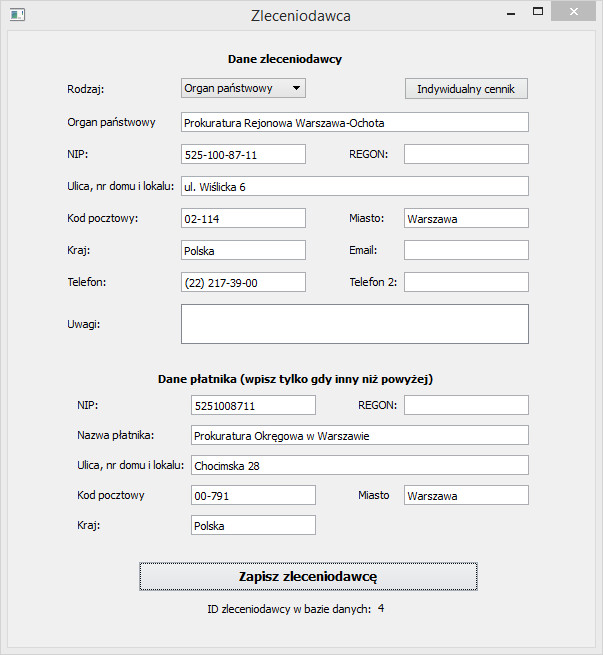Click the 'Telefon 2:' label
The height and width of the screenshot is (655, 603).
point(373,282)
